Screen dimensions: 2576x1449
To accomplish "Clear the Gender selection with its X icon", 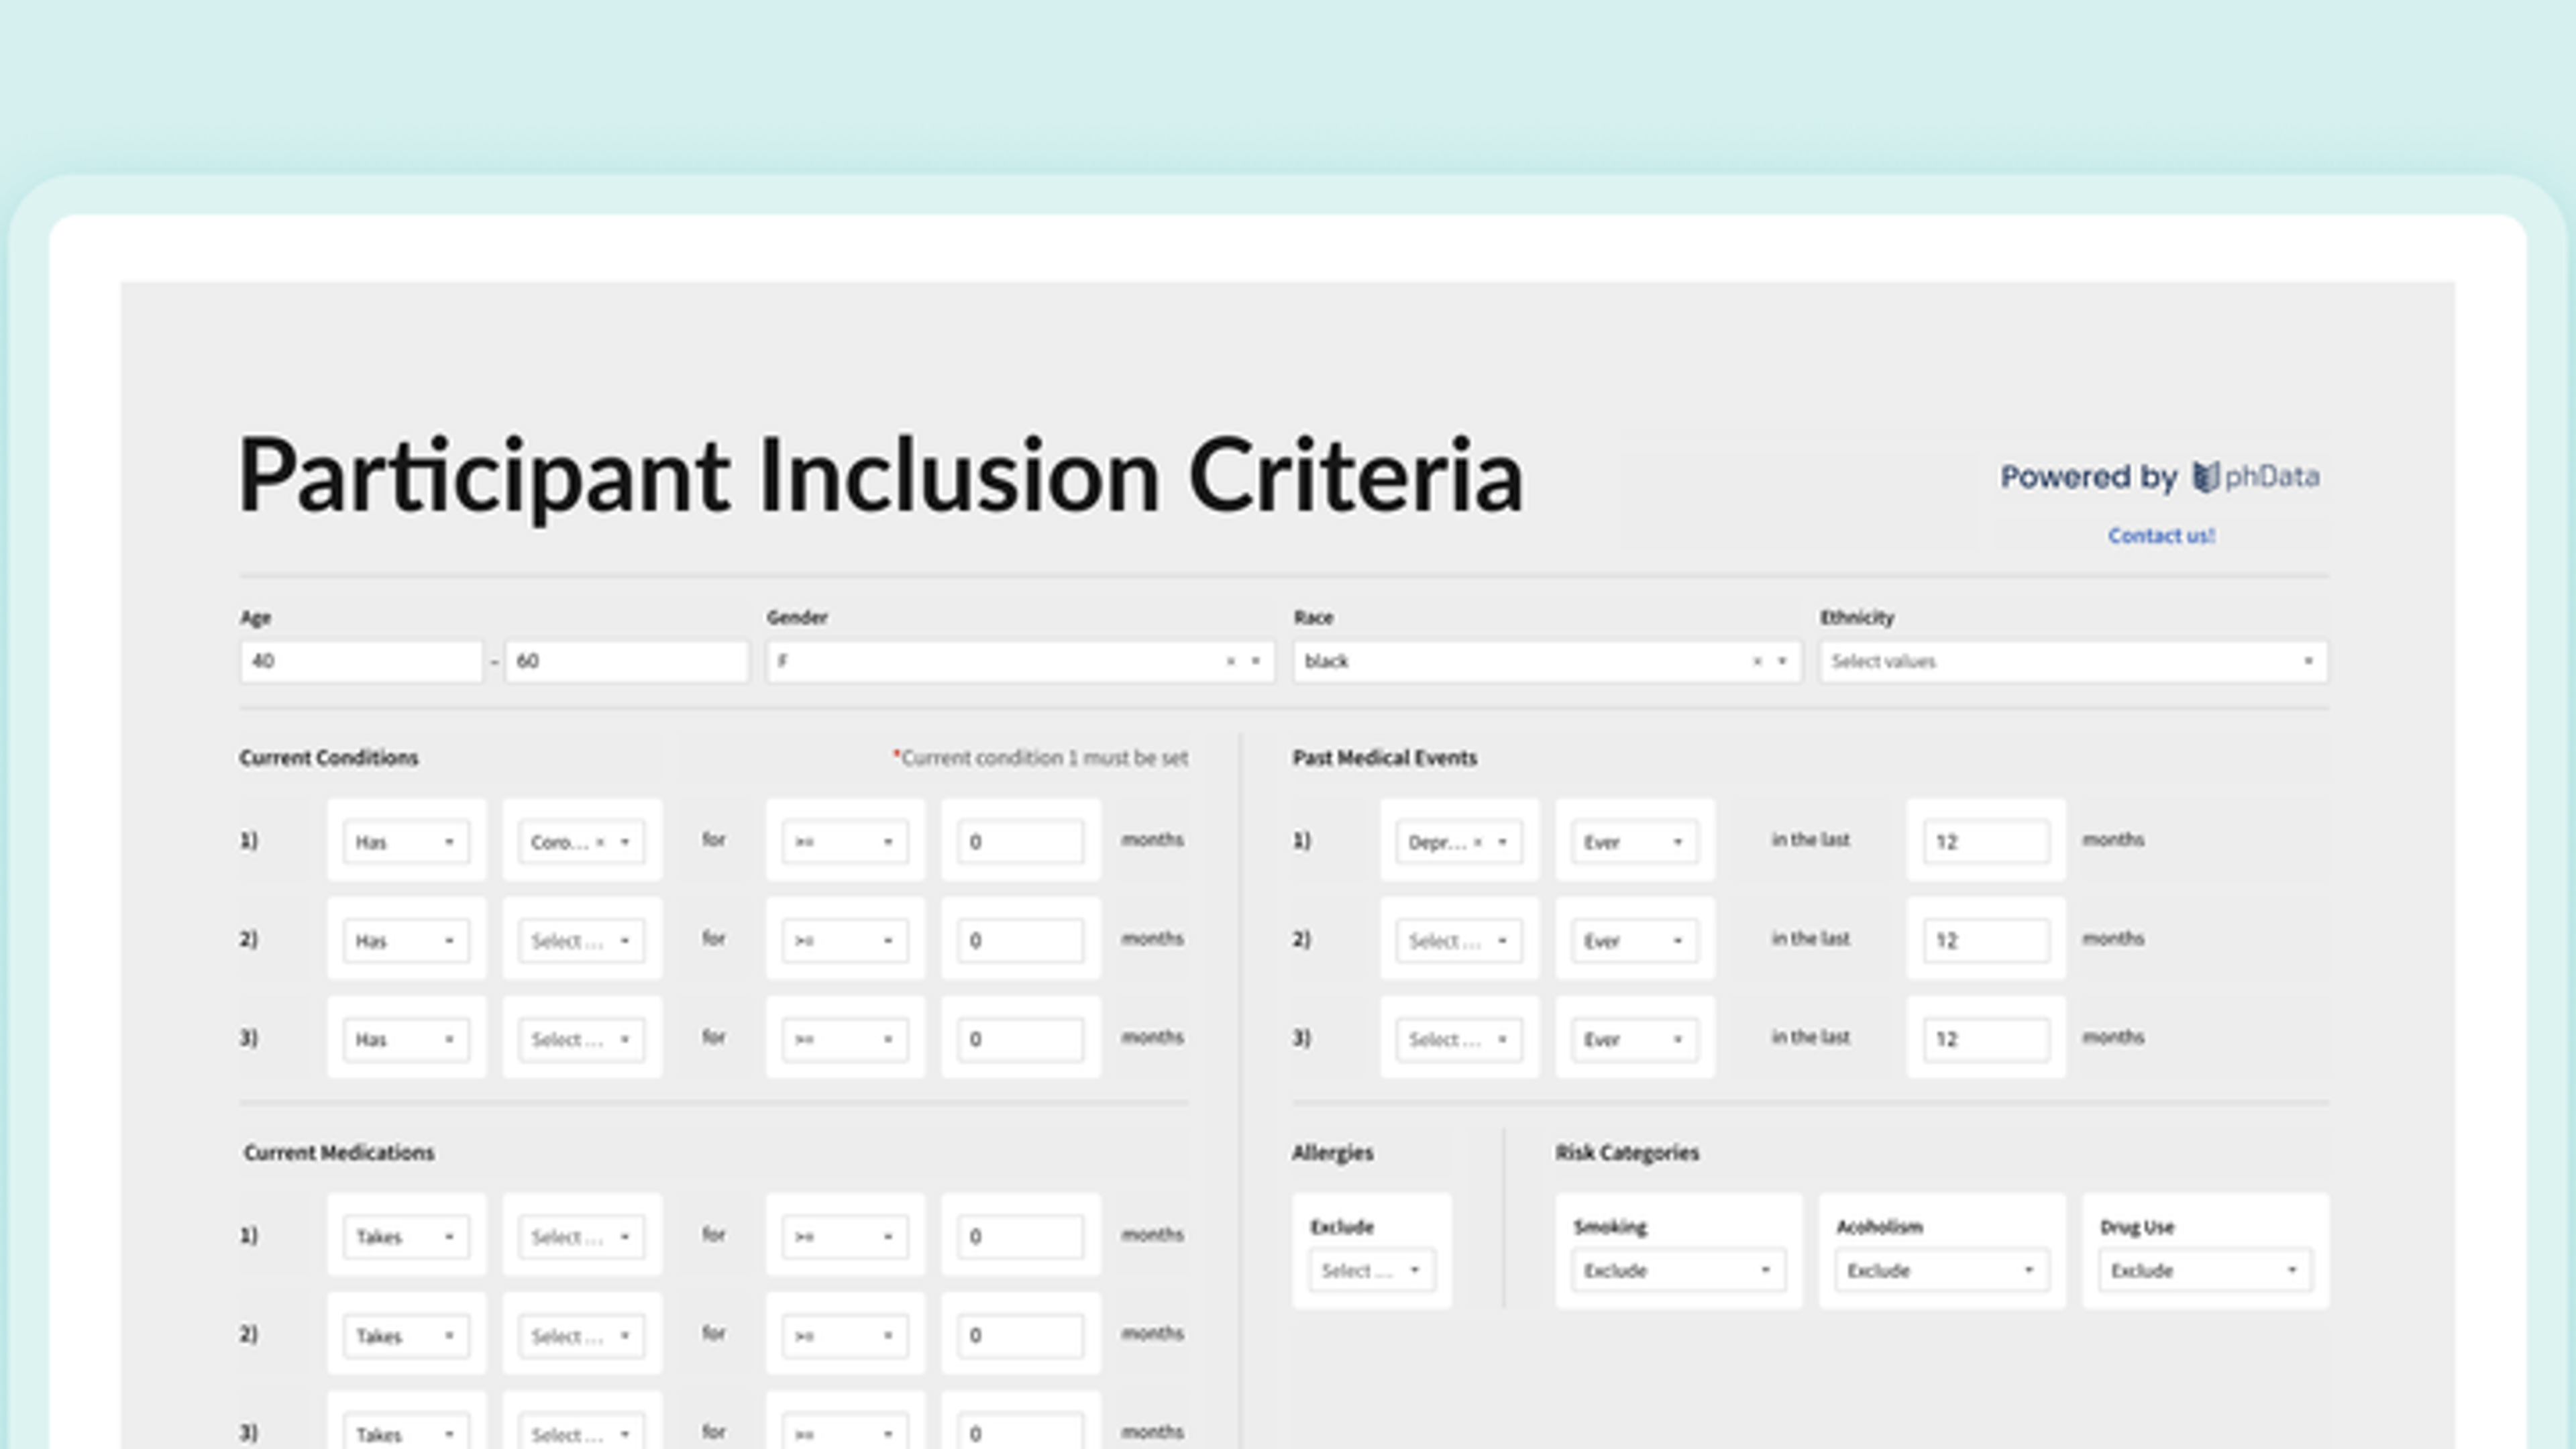I will pyautogui.click(x=1230, y=661).
